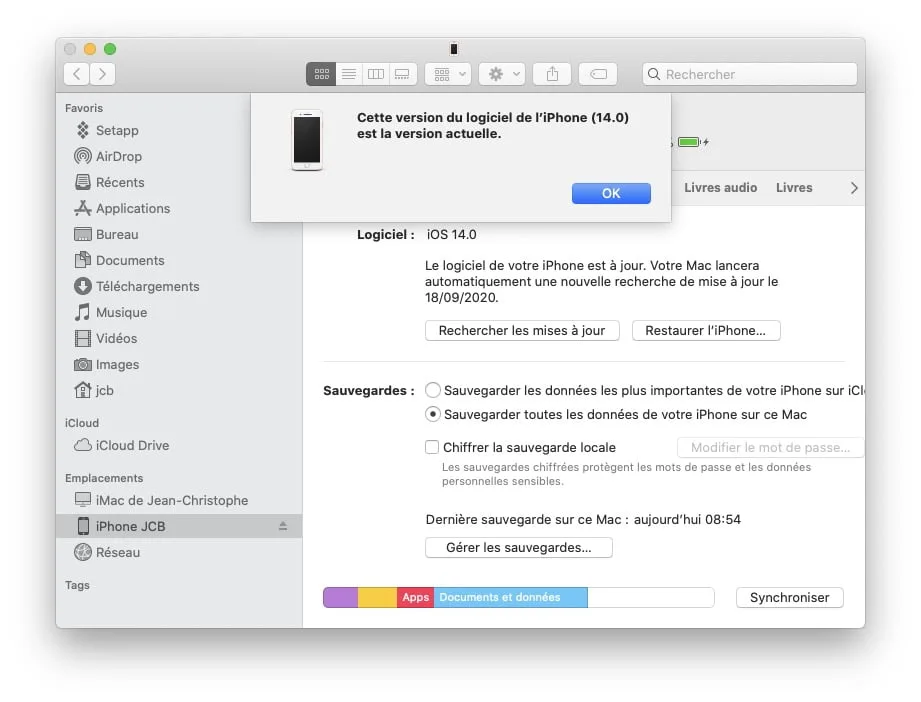This screenshot has height=702, width=921.
Task: Click the Tags sidebar section header
Action: coord(78,585)
